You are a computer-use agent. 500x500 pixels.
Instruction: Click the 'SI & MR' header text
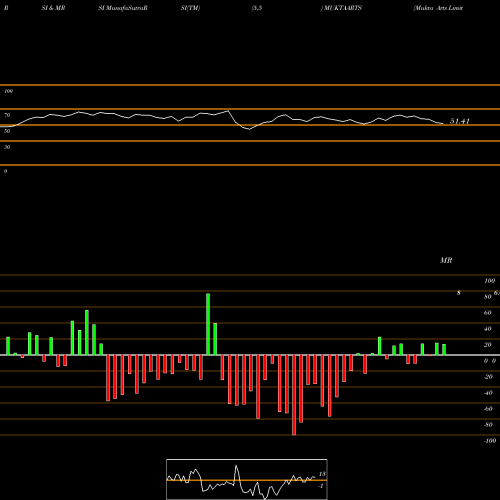pos(53,8)
